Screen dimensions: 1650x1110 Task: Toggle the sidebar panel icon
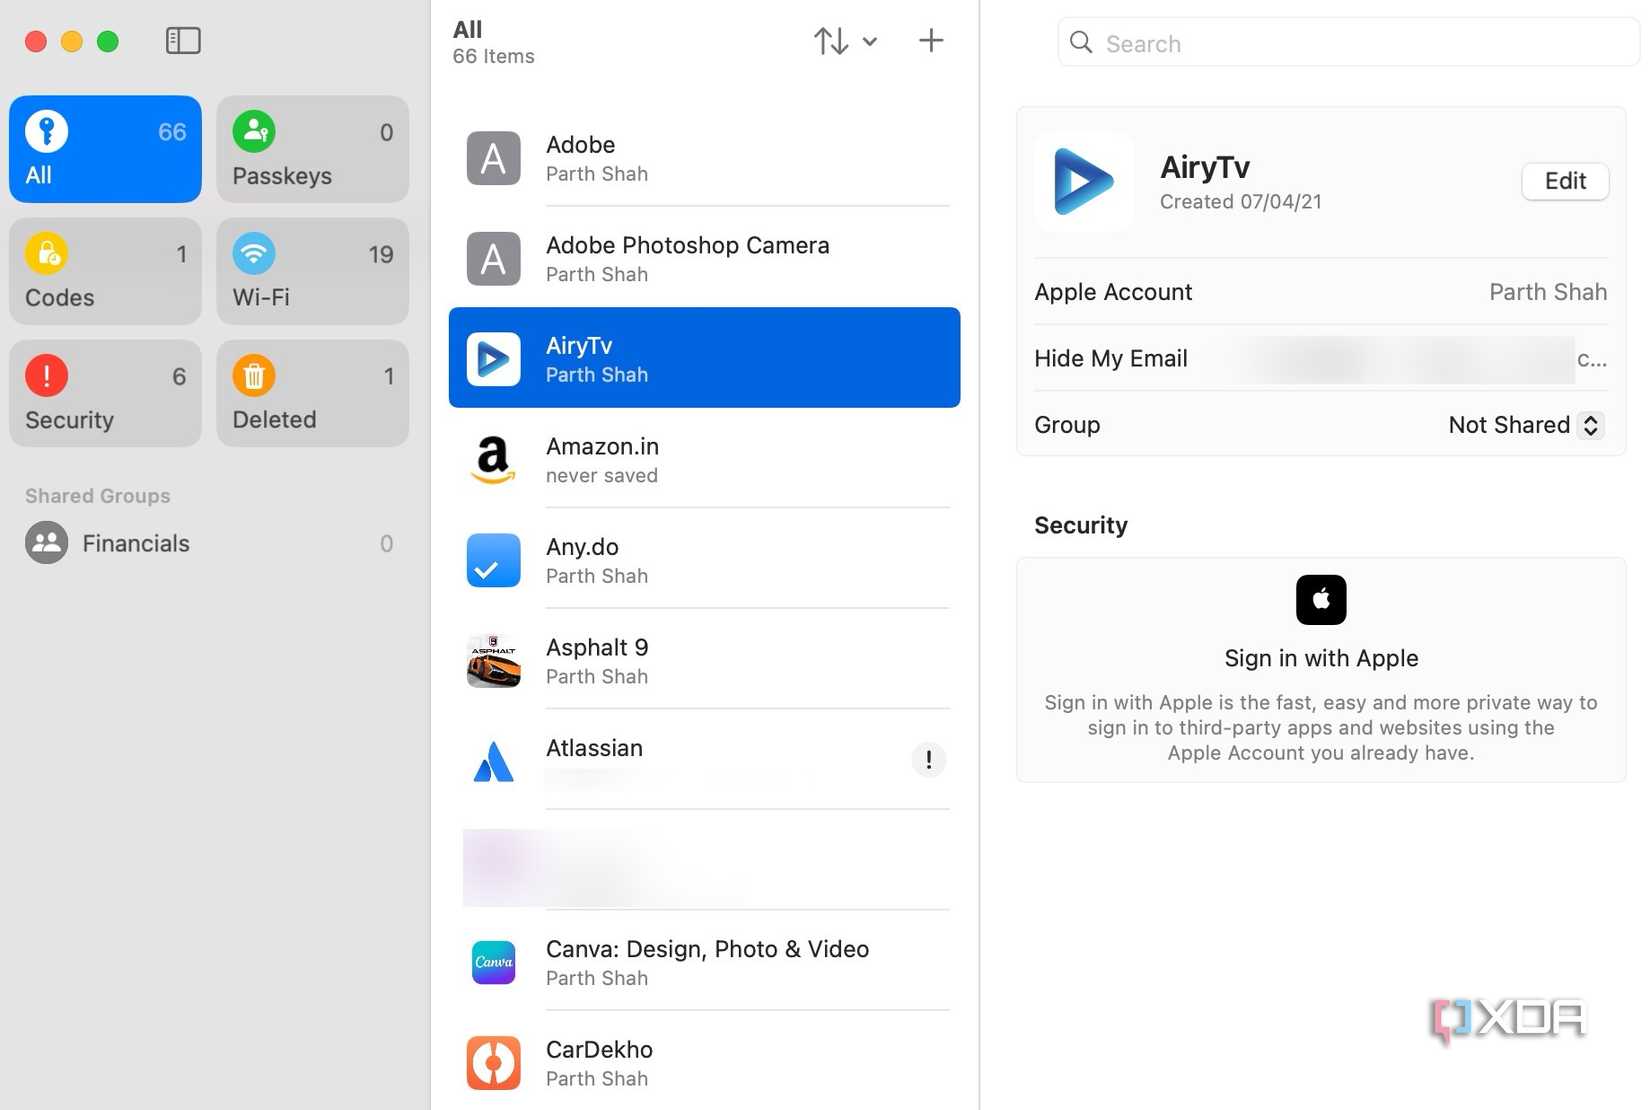[183, 41]
